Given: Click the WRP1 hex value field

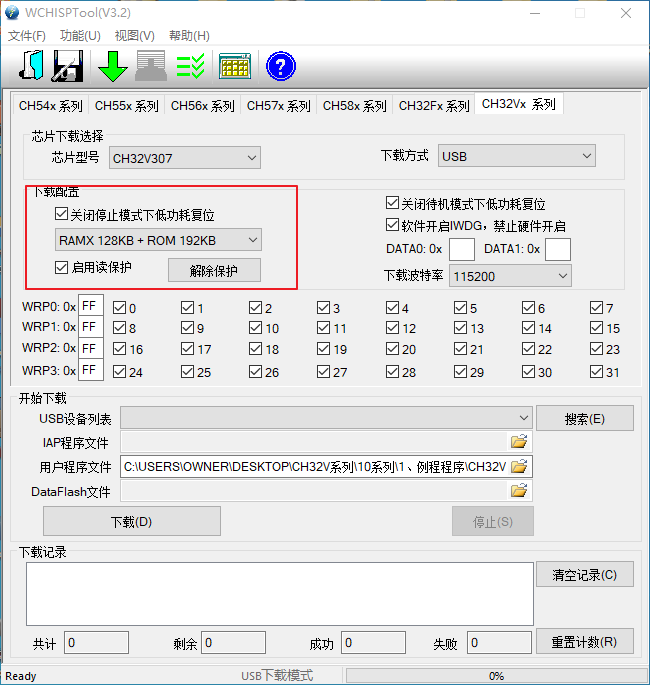Looking at the screenshot, I should point(91,326).
